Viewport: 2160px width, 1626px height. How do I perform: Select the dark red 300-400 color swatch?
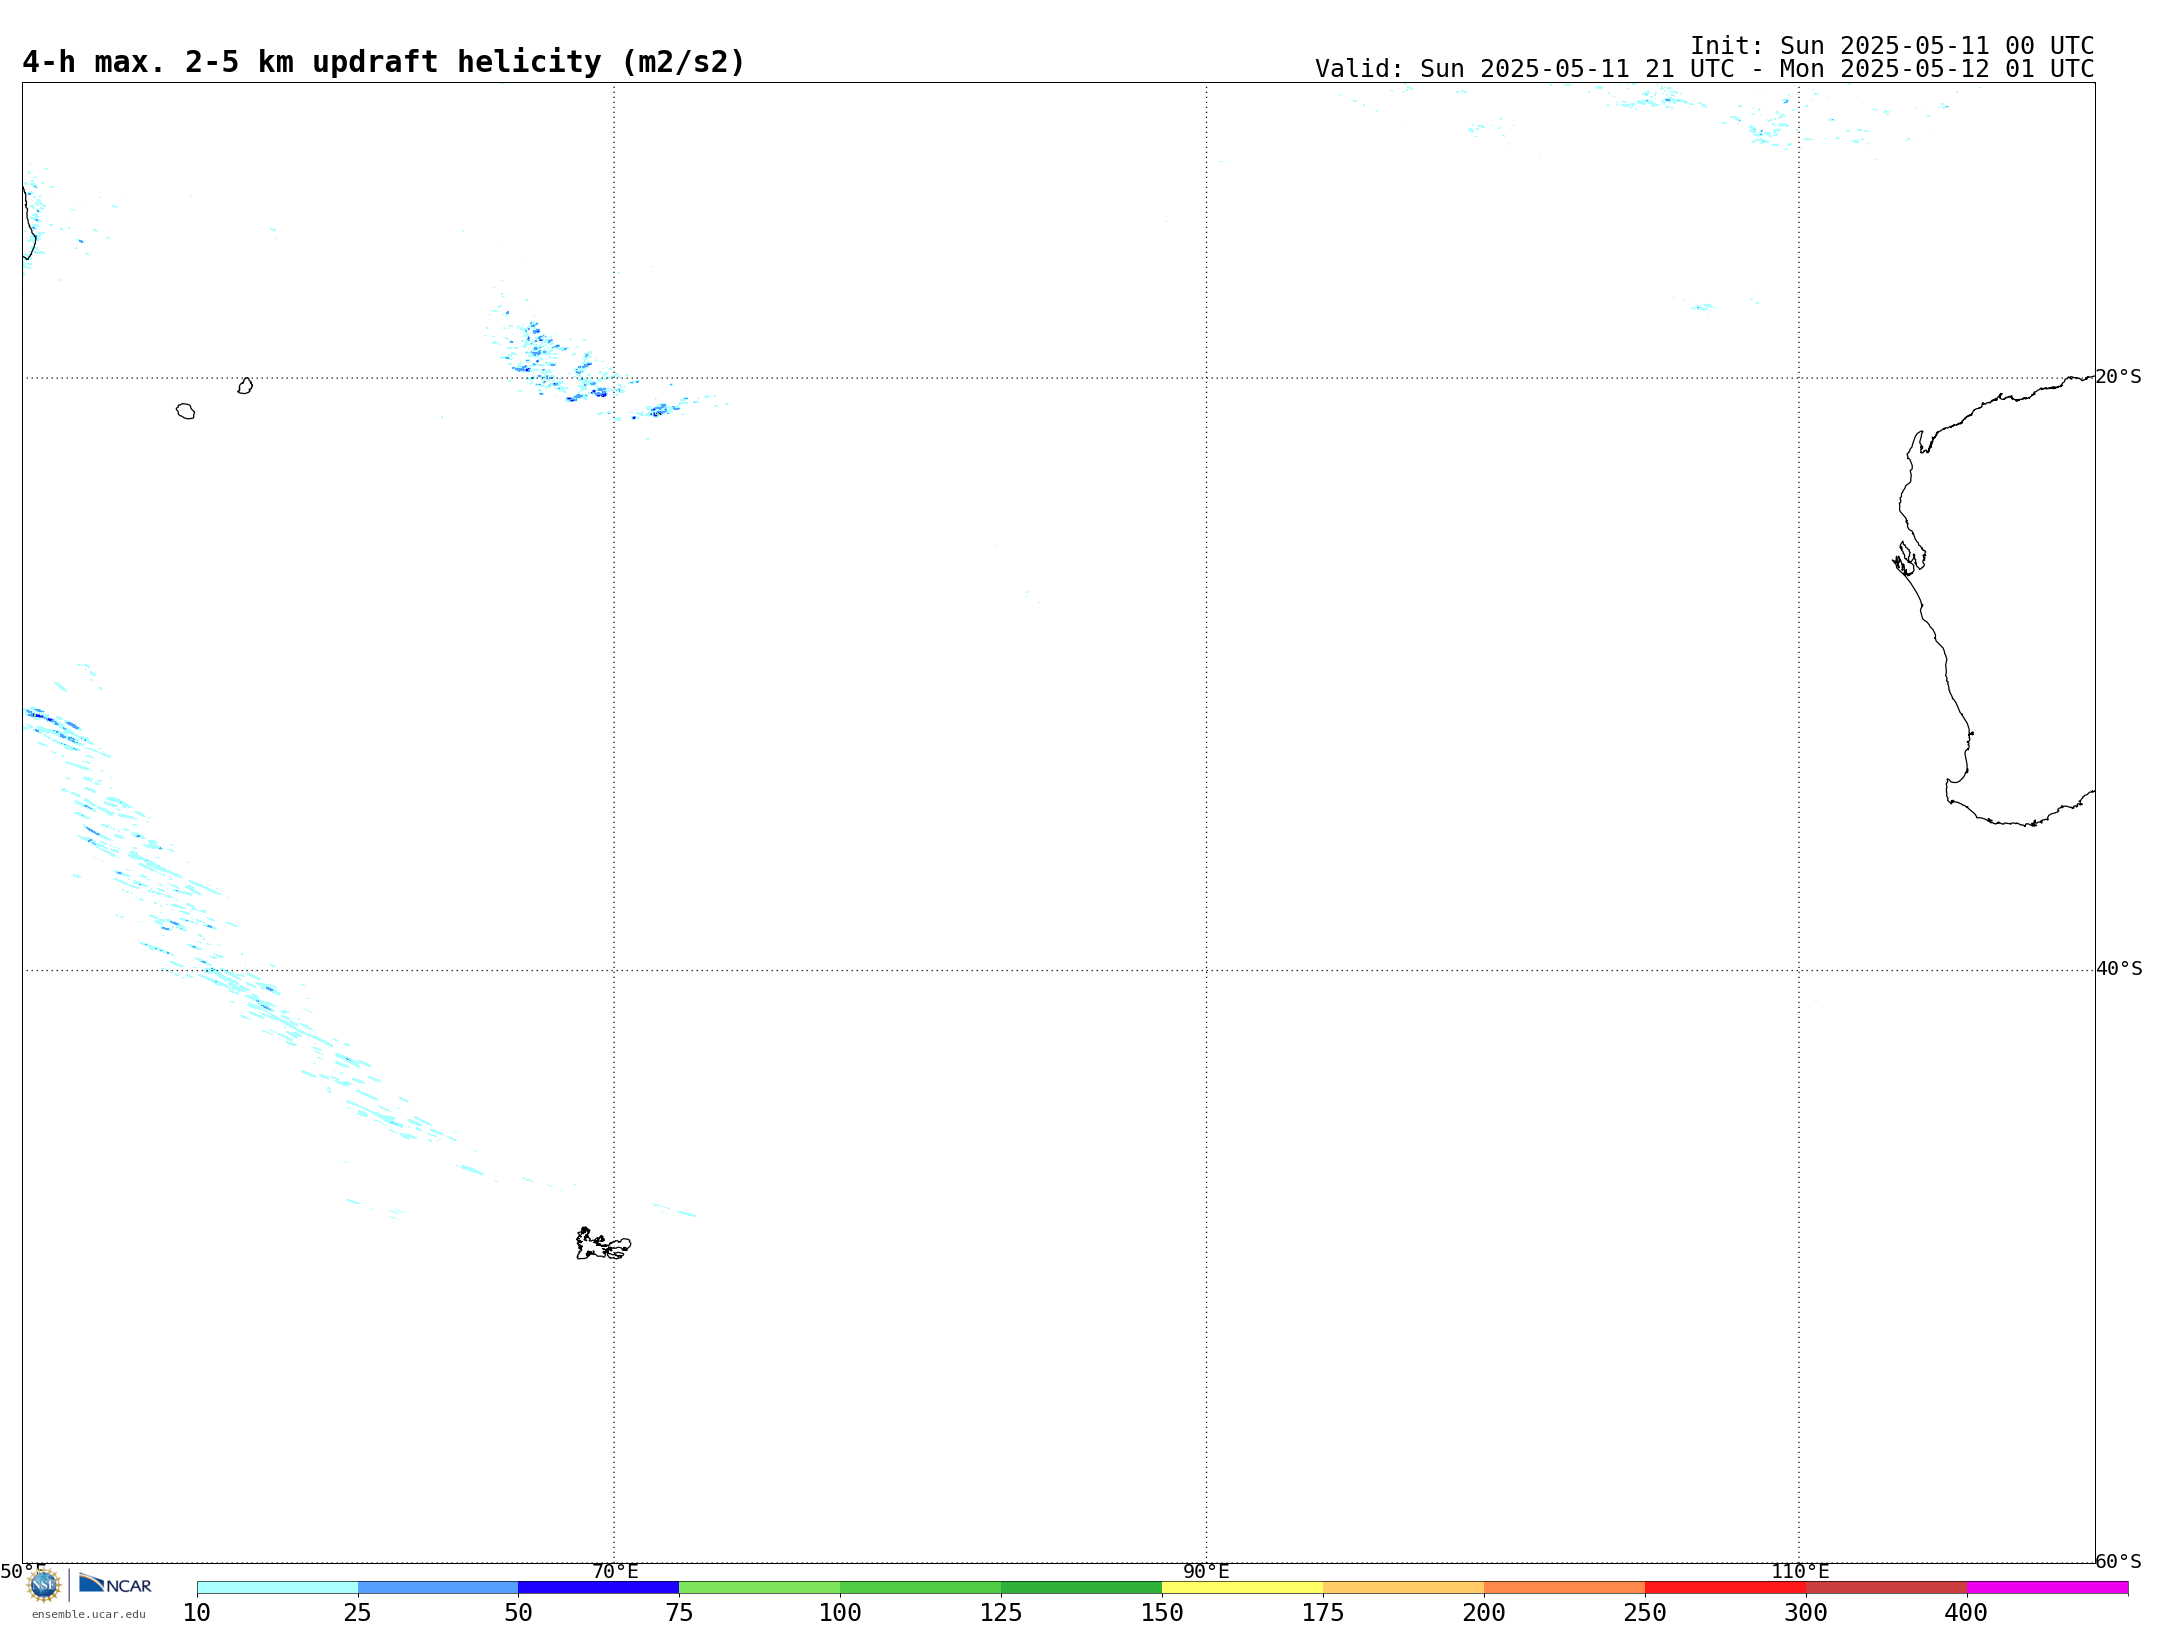tap(1887, 1587)
